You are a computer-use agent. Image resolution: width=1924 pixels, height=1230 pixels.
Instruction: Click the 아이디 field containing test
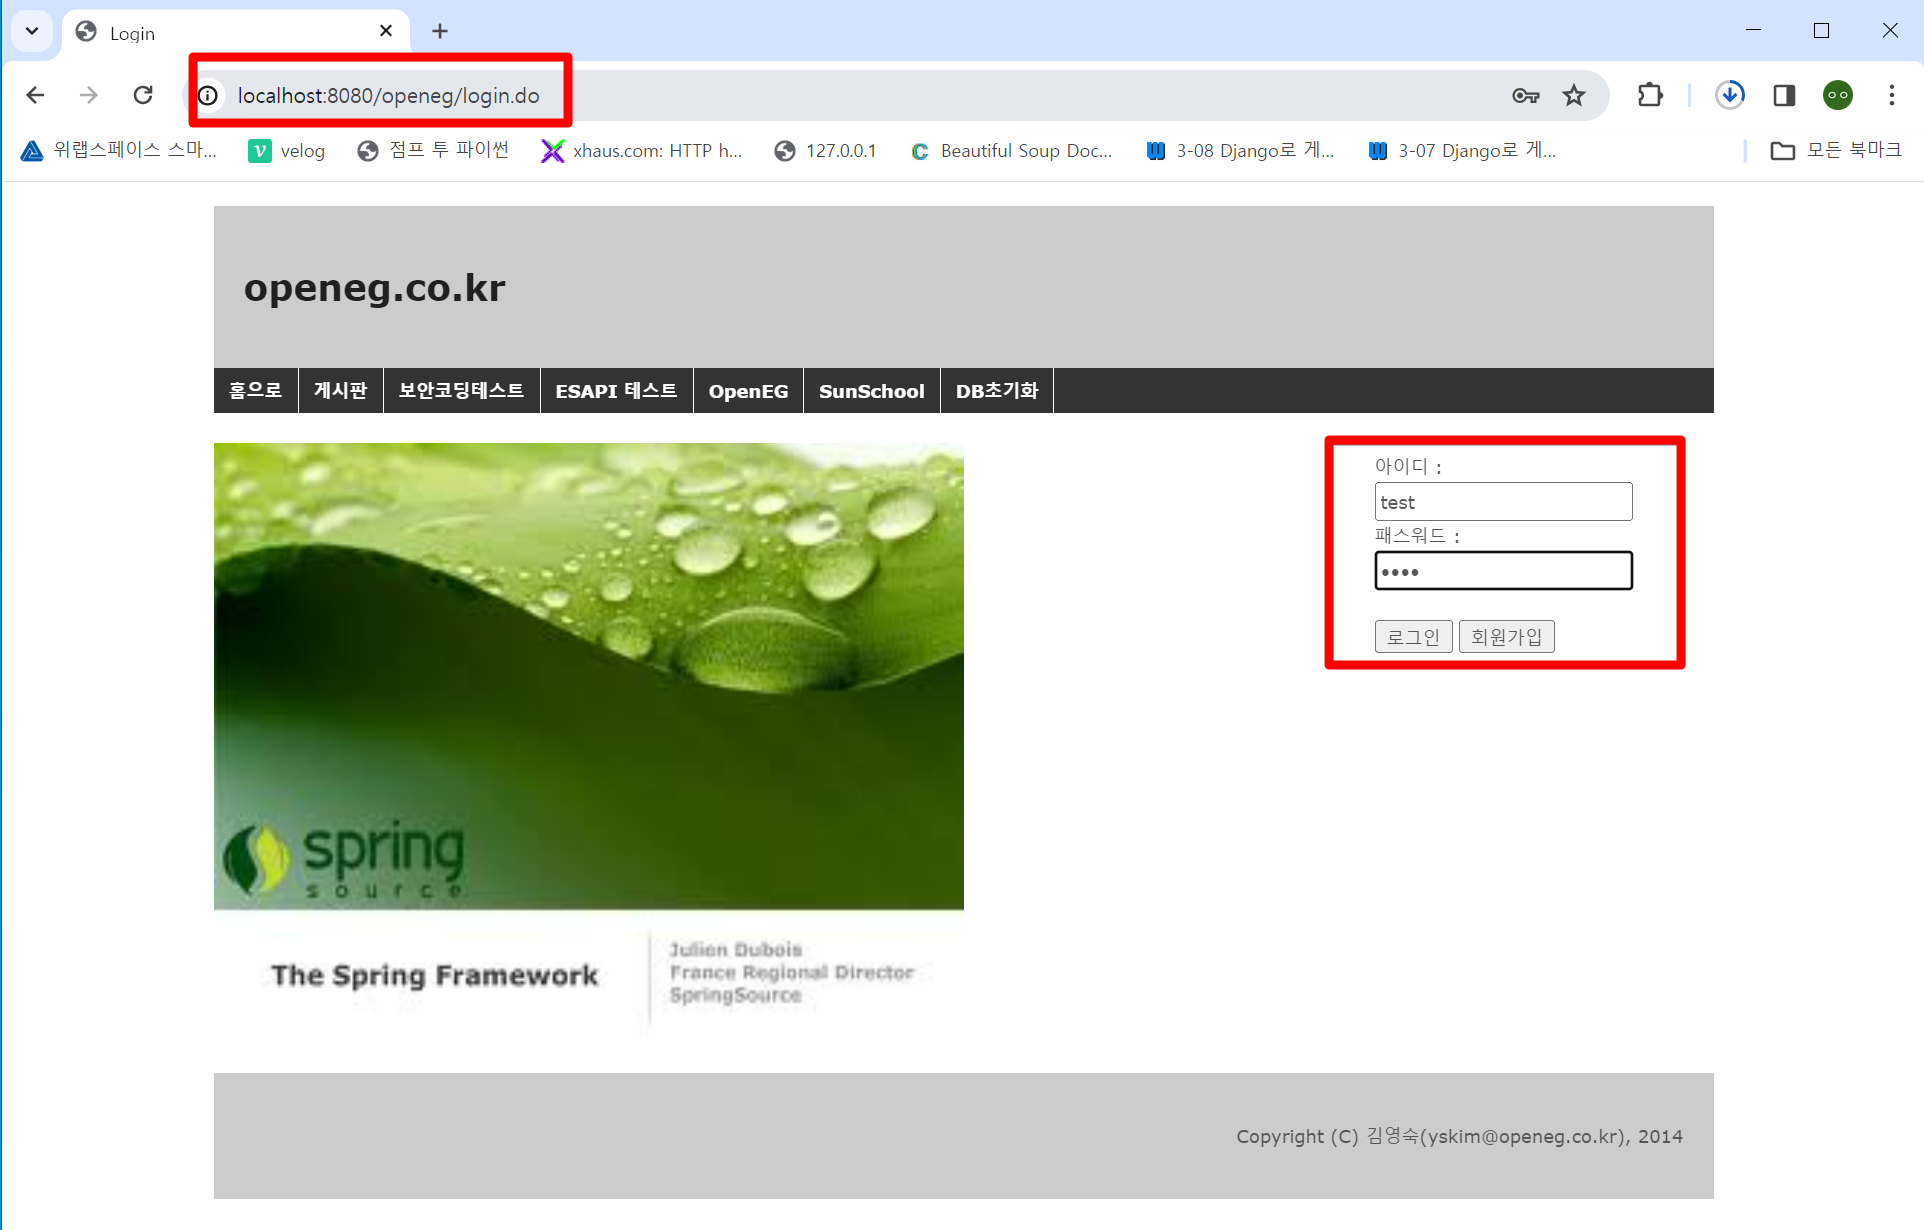click(x=1503, y=502)
